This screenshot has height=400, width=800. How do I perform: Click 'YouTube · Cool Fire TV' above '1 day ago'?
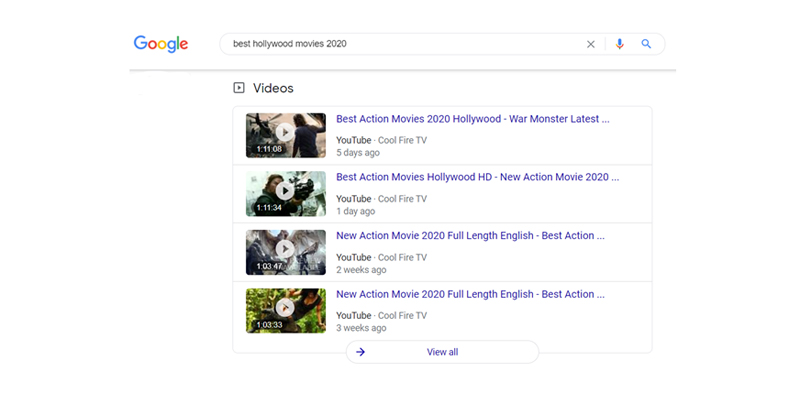[382, 199]
